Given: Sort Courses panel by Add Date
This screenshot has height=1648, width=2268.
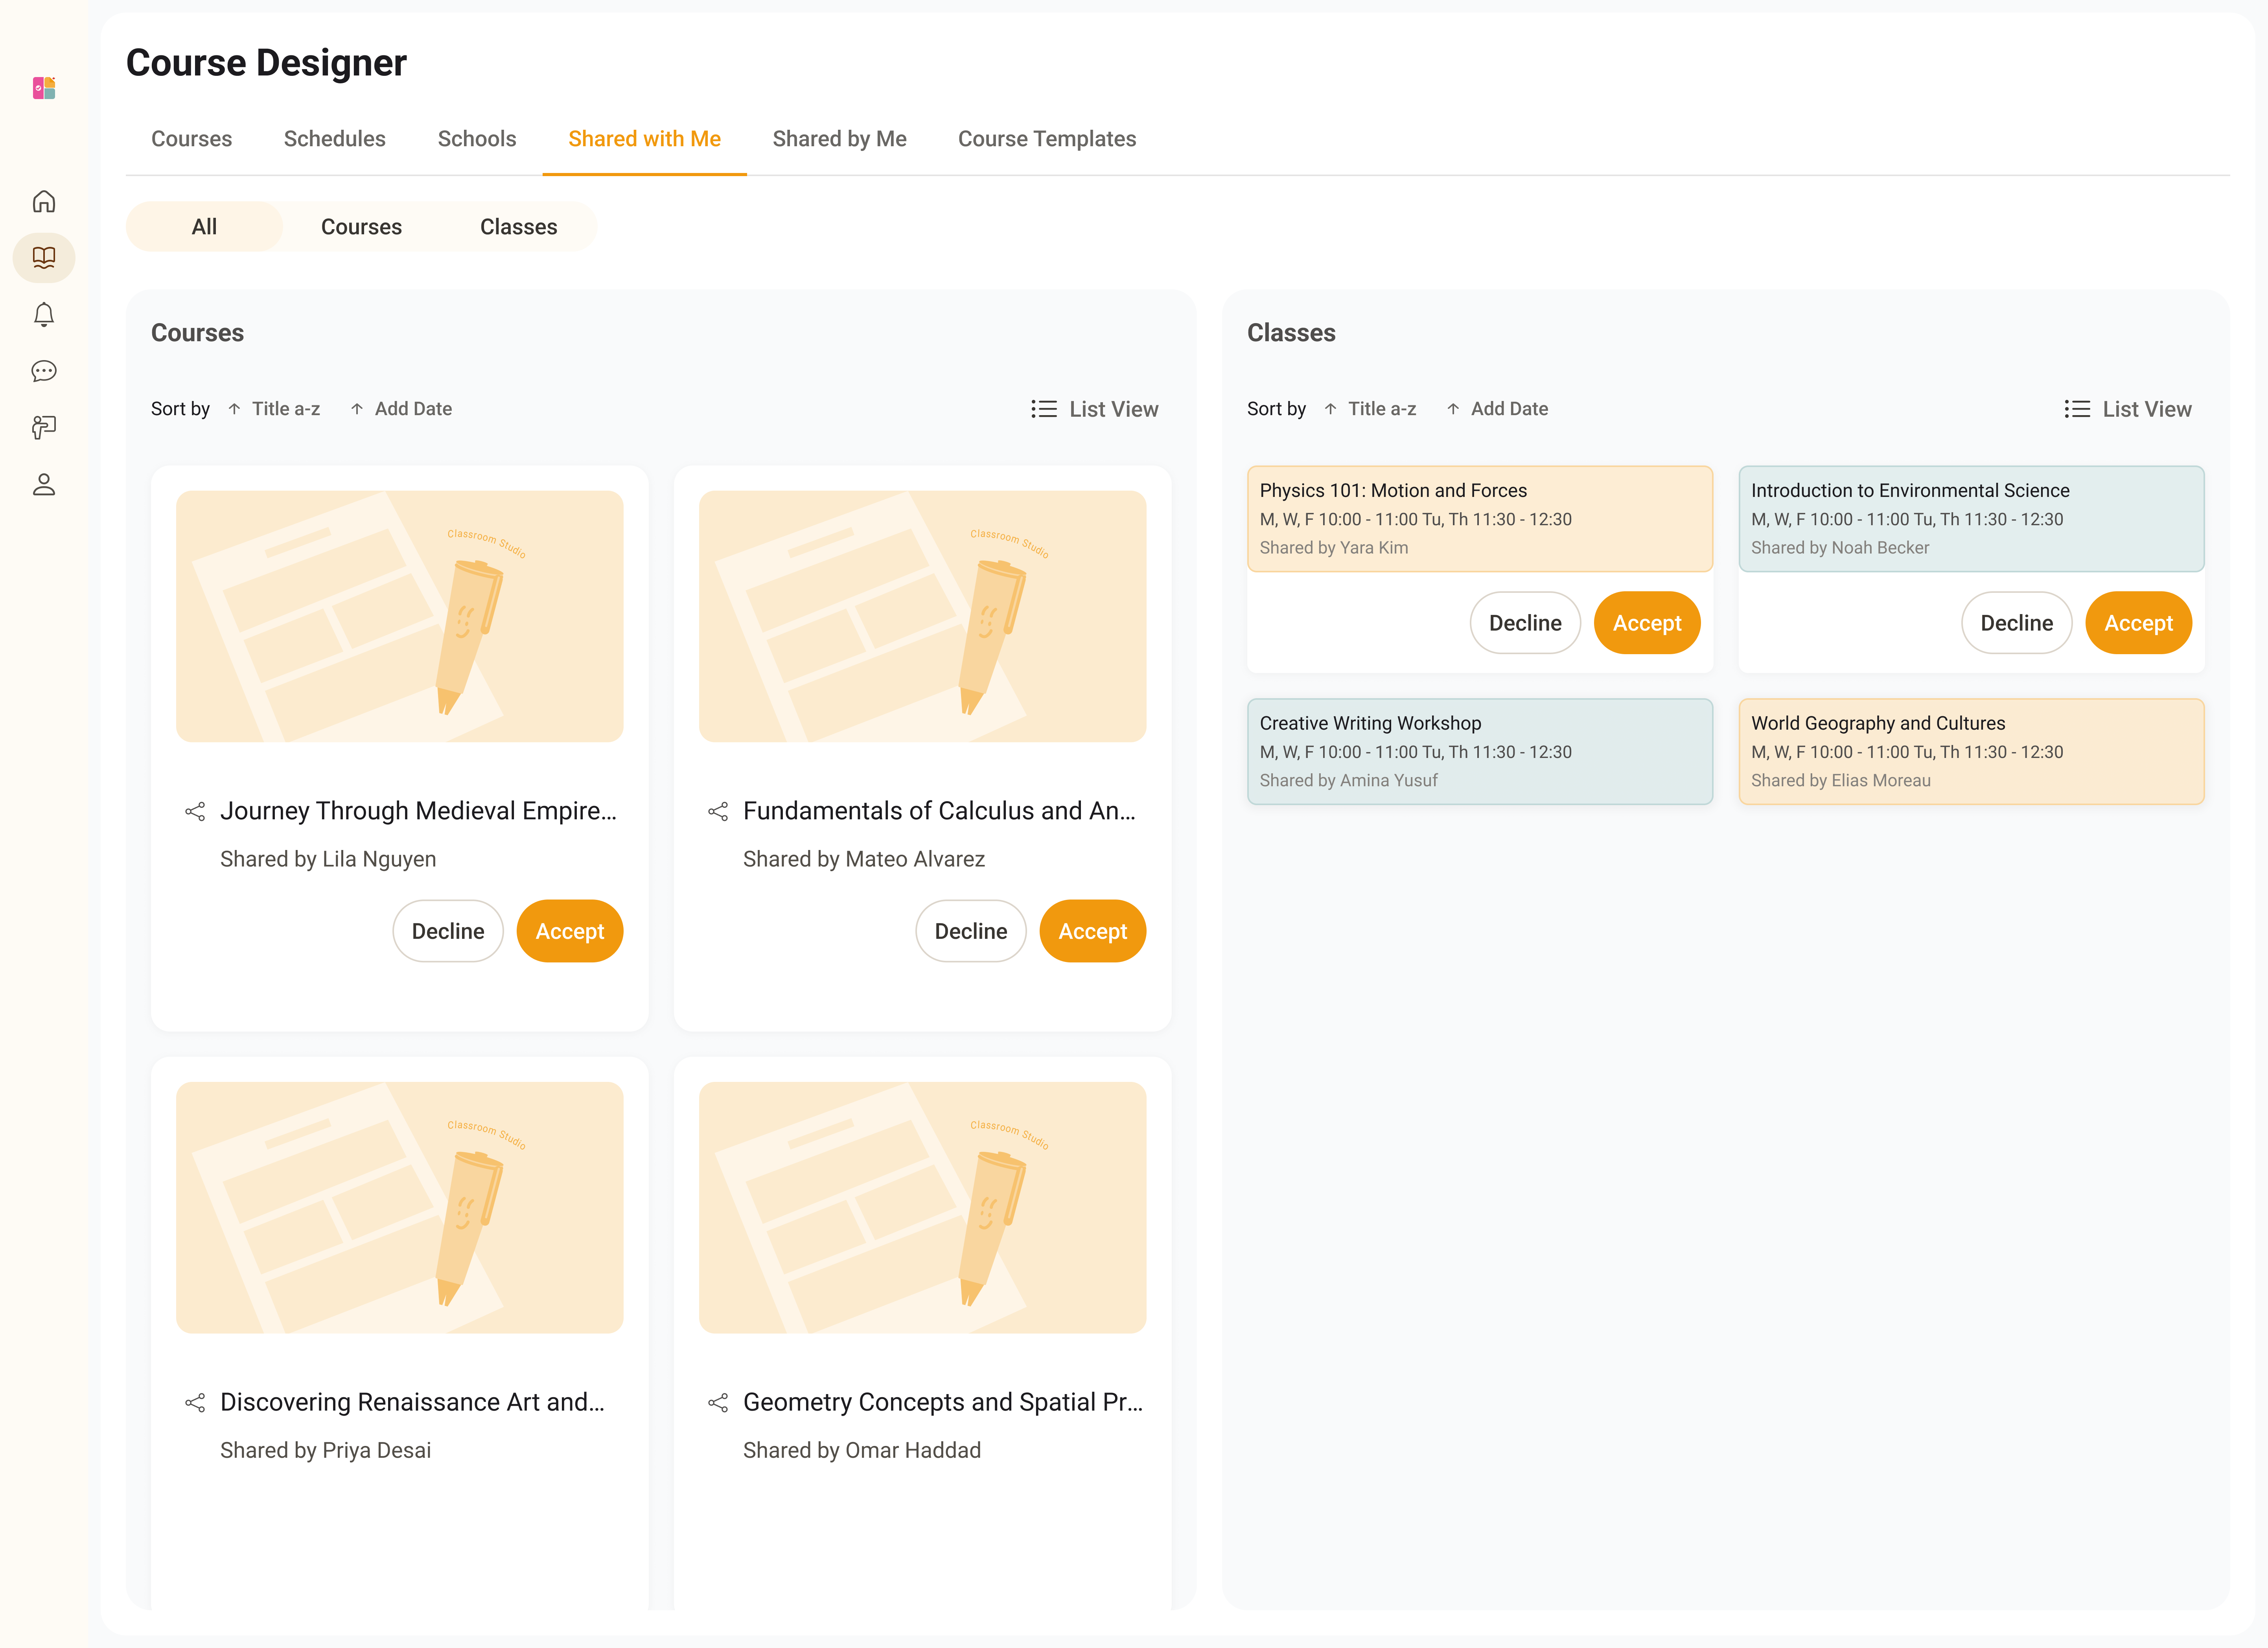Looking at the screenshot, I should point(401,409).
